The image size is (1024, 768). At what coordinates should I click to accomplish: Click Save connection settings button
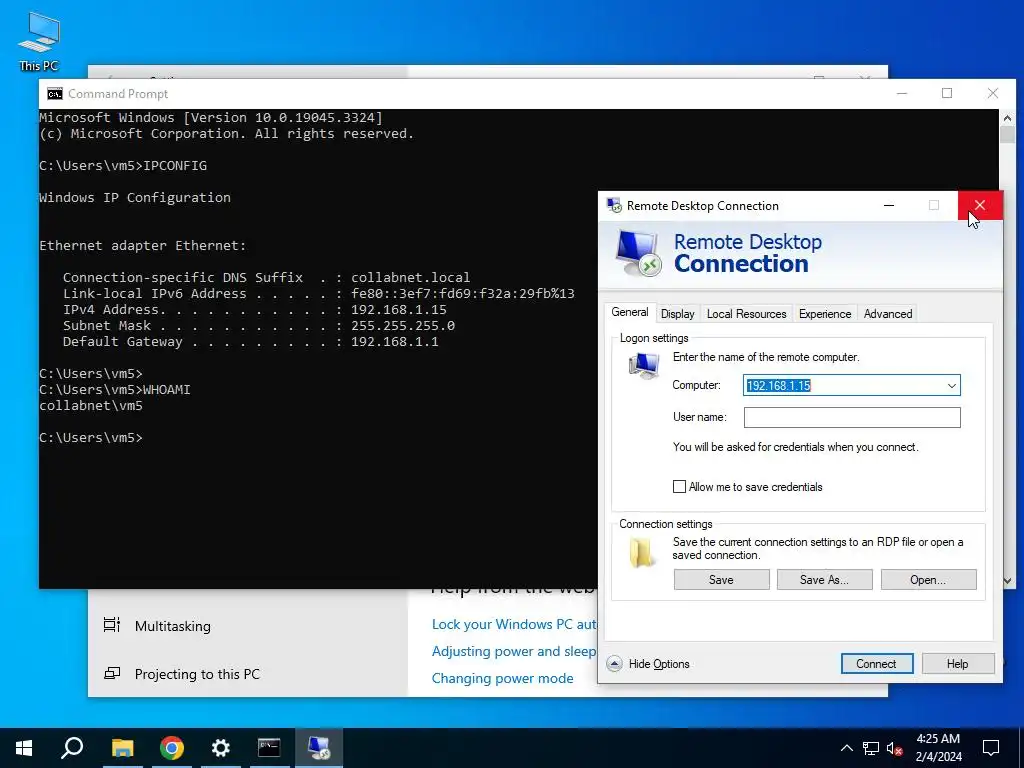tap(721, 580)
